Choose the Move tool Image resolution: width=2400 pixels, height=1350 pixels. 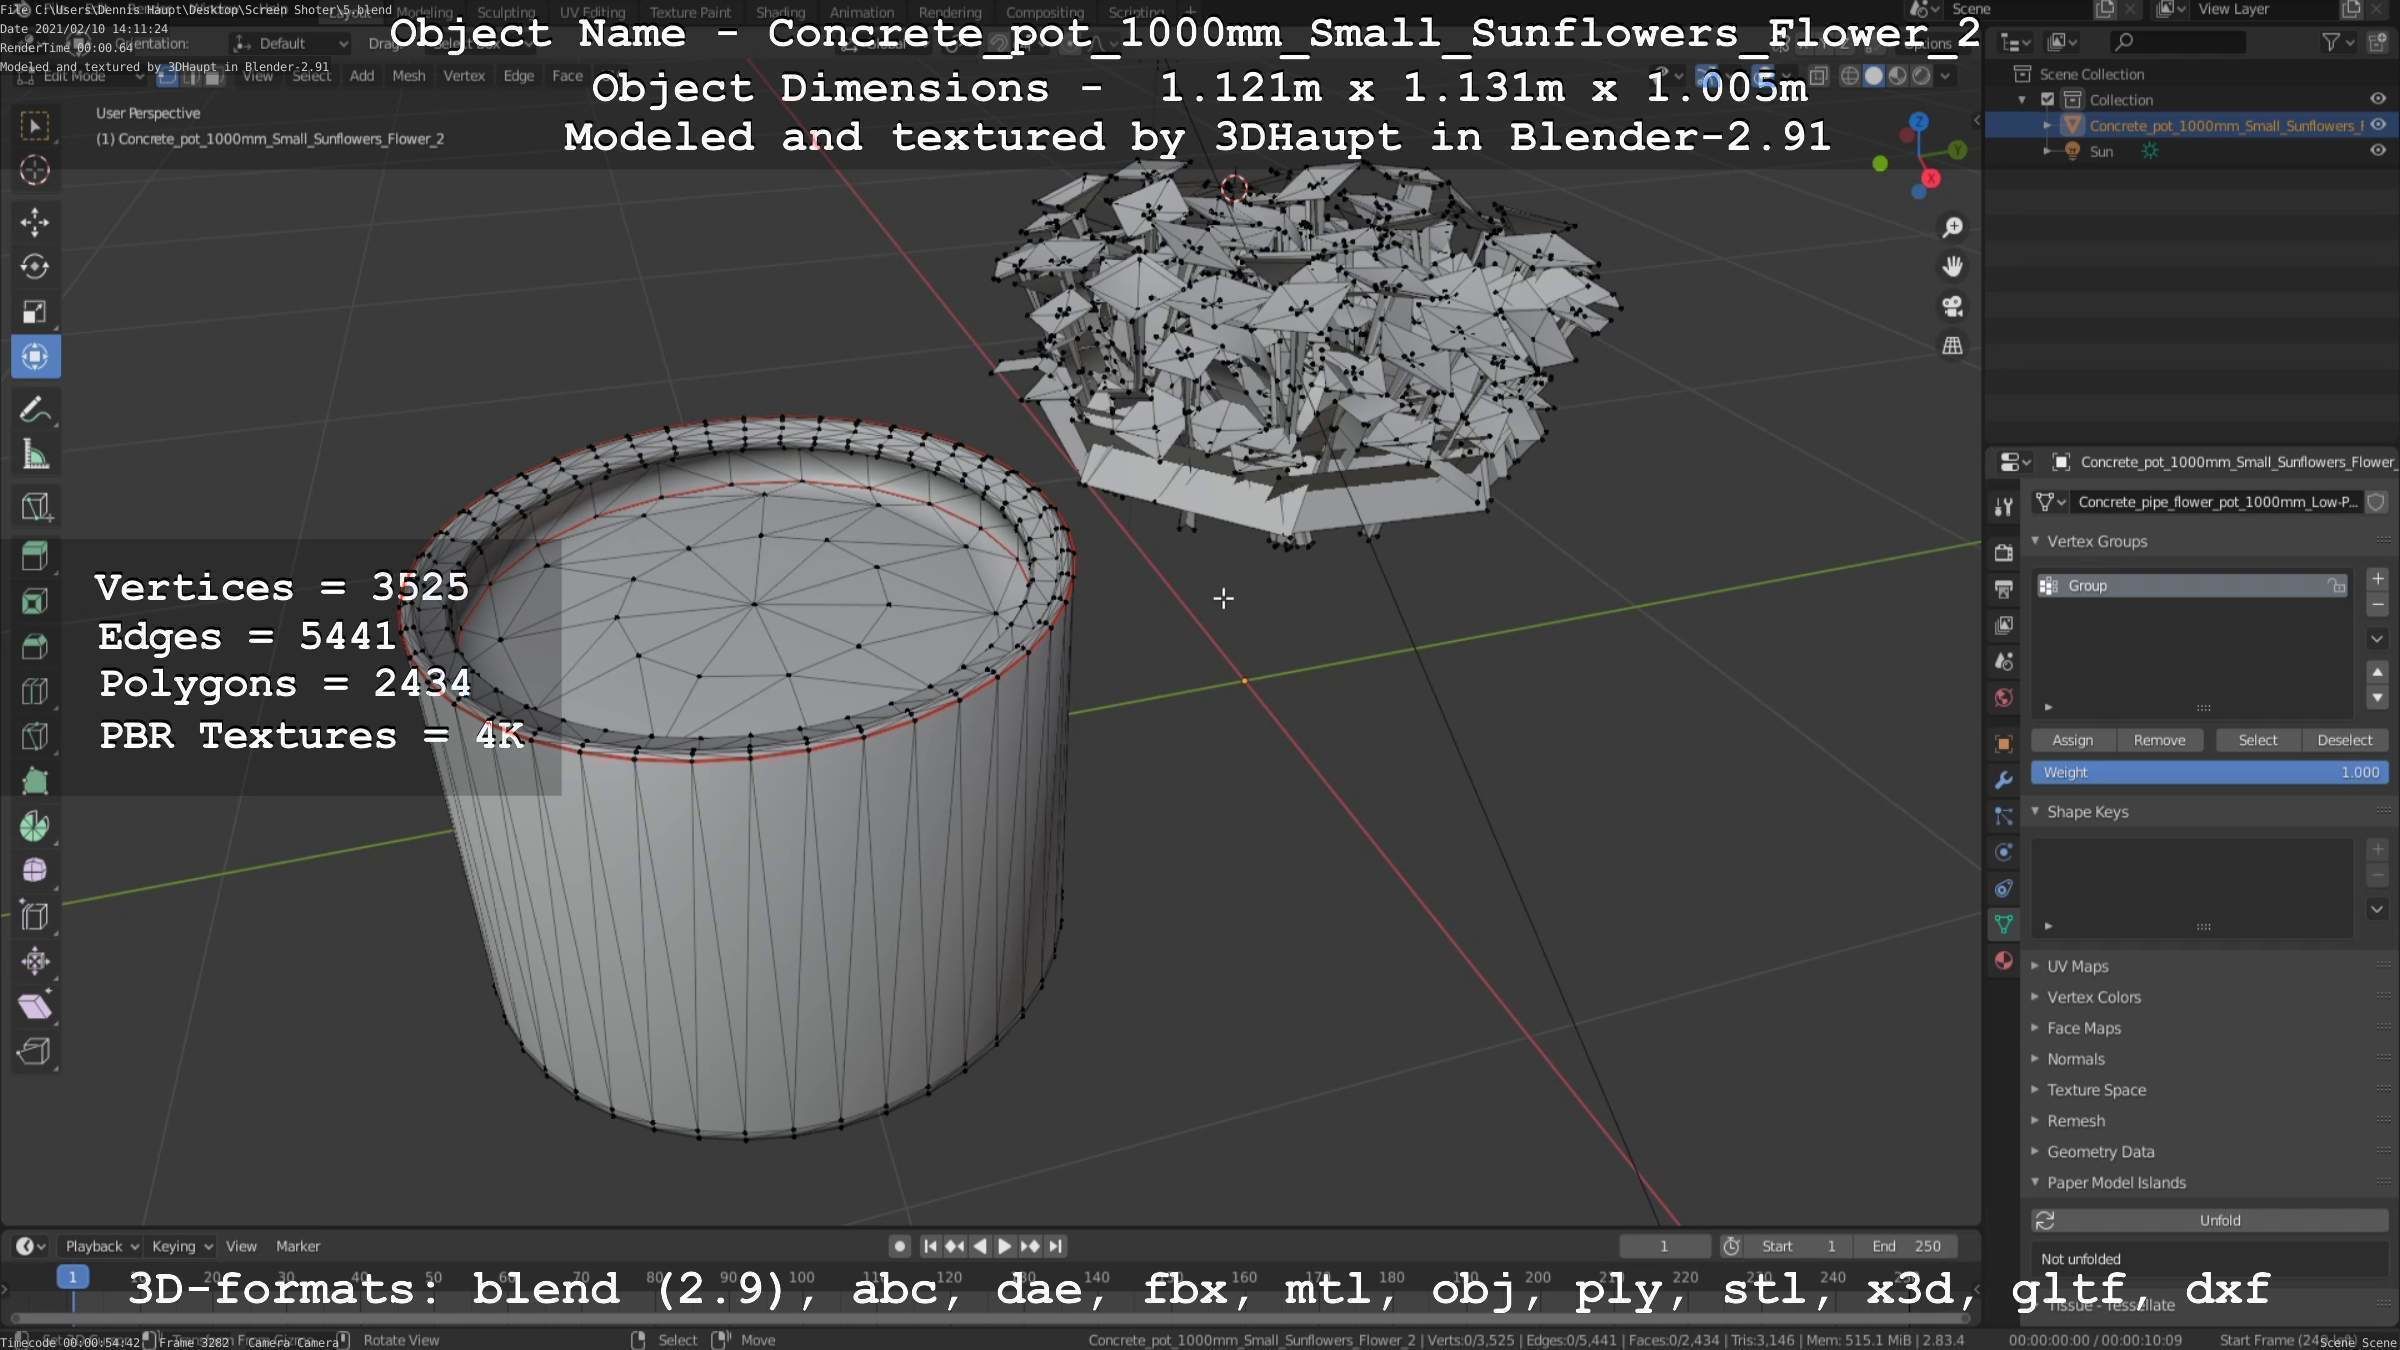(35, 222)
